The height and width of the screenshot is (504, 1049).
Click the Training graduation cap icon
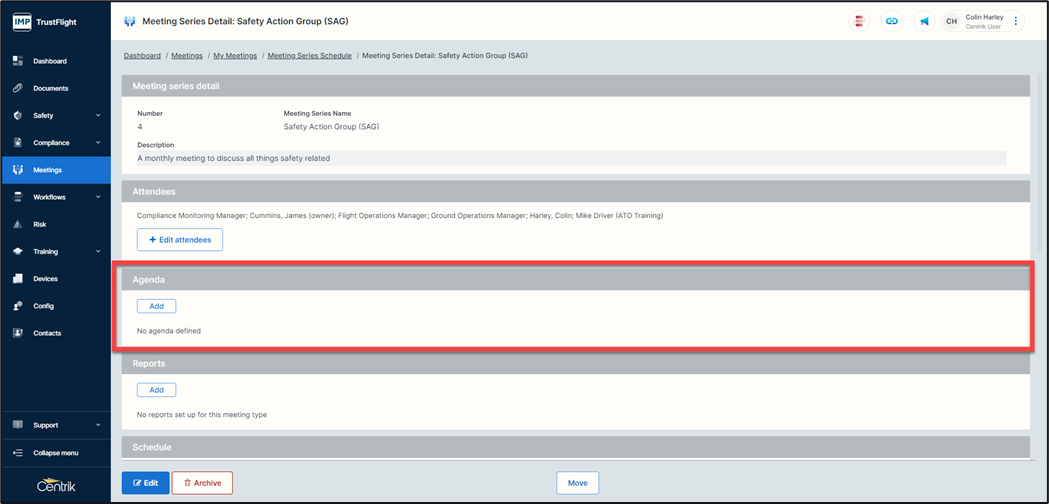[18, 252]
